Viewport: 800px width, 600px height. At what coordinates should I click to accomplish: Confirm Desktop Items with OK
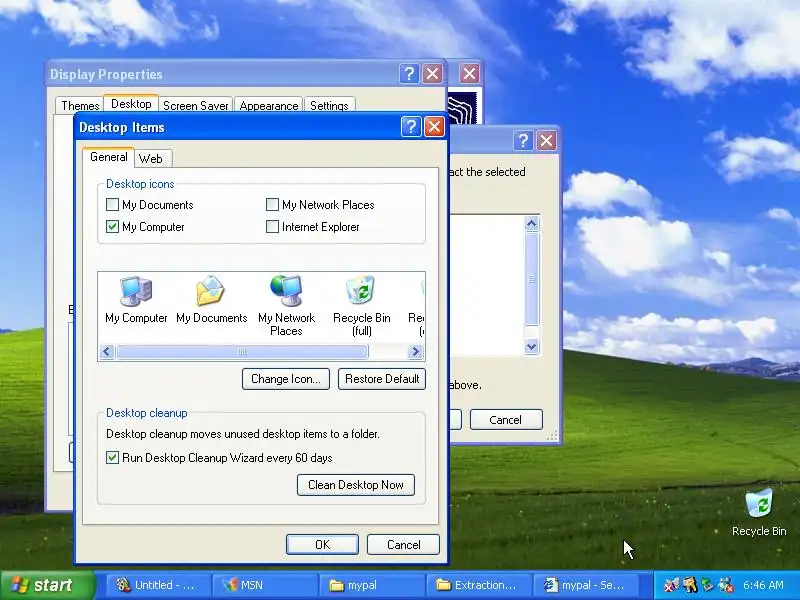322,544
